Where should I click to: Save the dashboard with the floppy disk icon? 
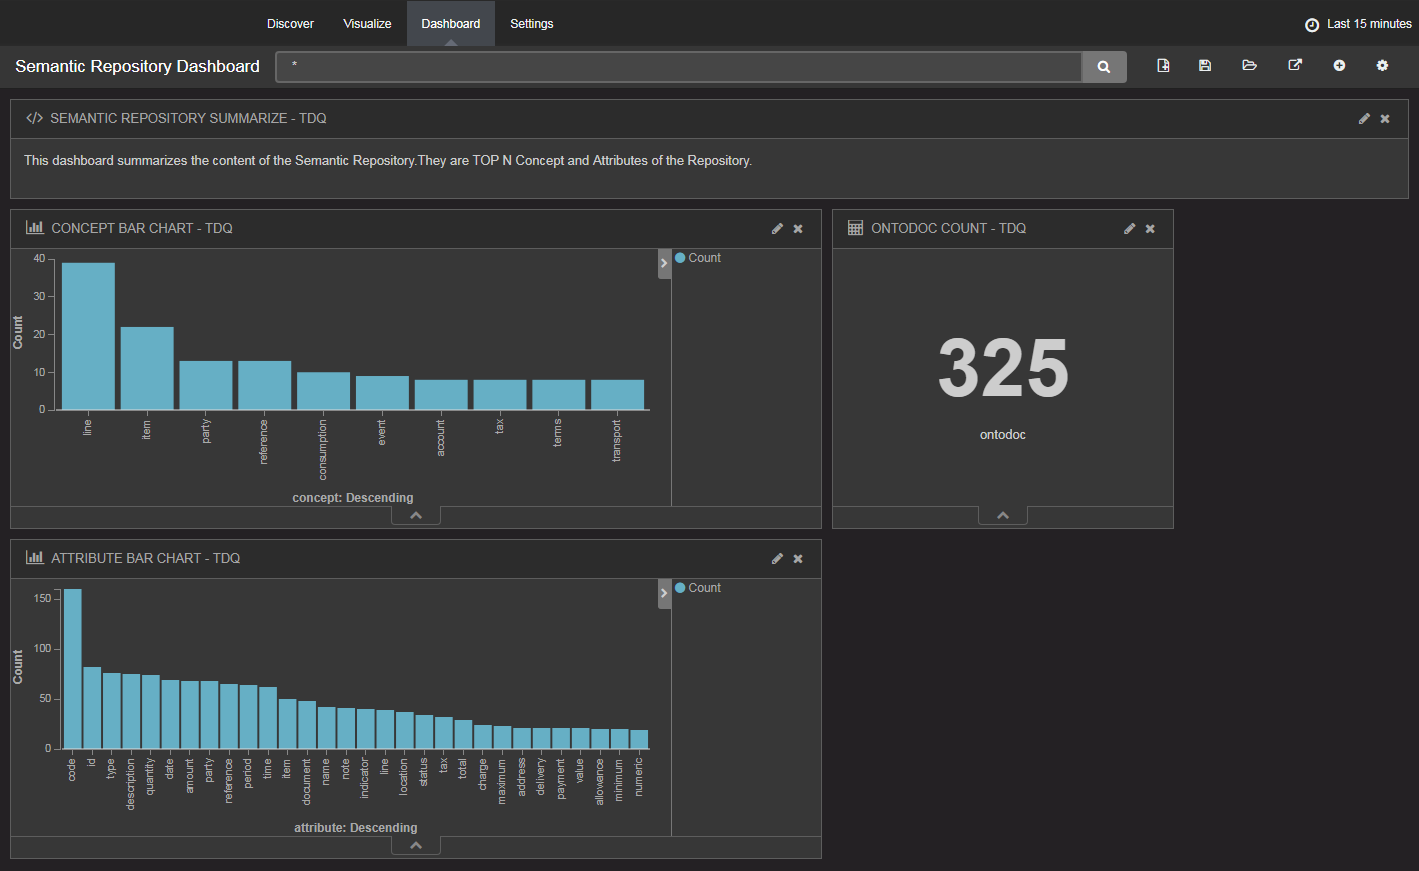coord(1205,66)
